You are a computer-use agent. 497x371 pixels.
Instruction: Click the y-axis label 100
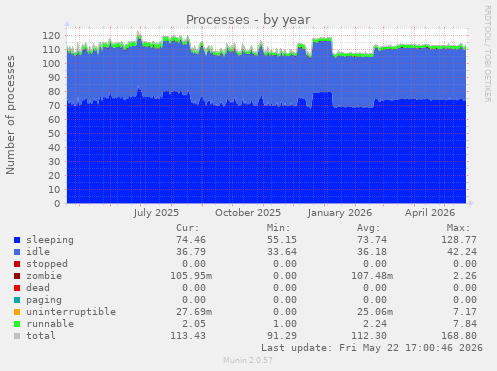click(51, 64)
